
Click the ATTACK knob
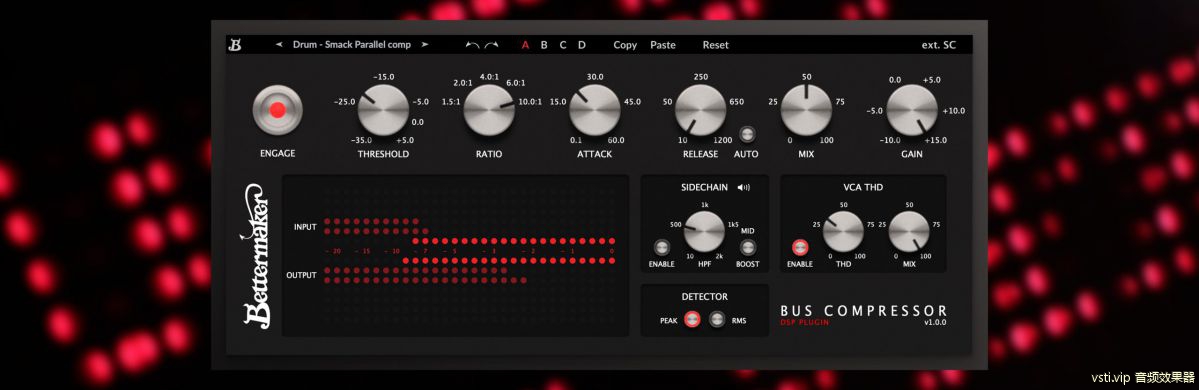(x=594, y=109)
